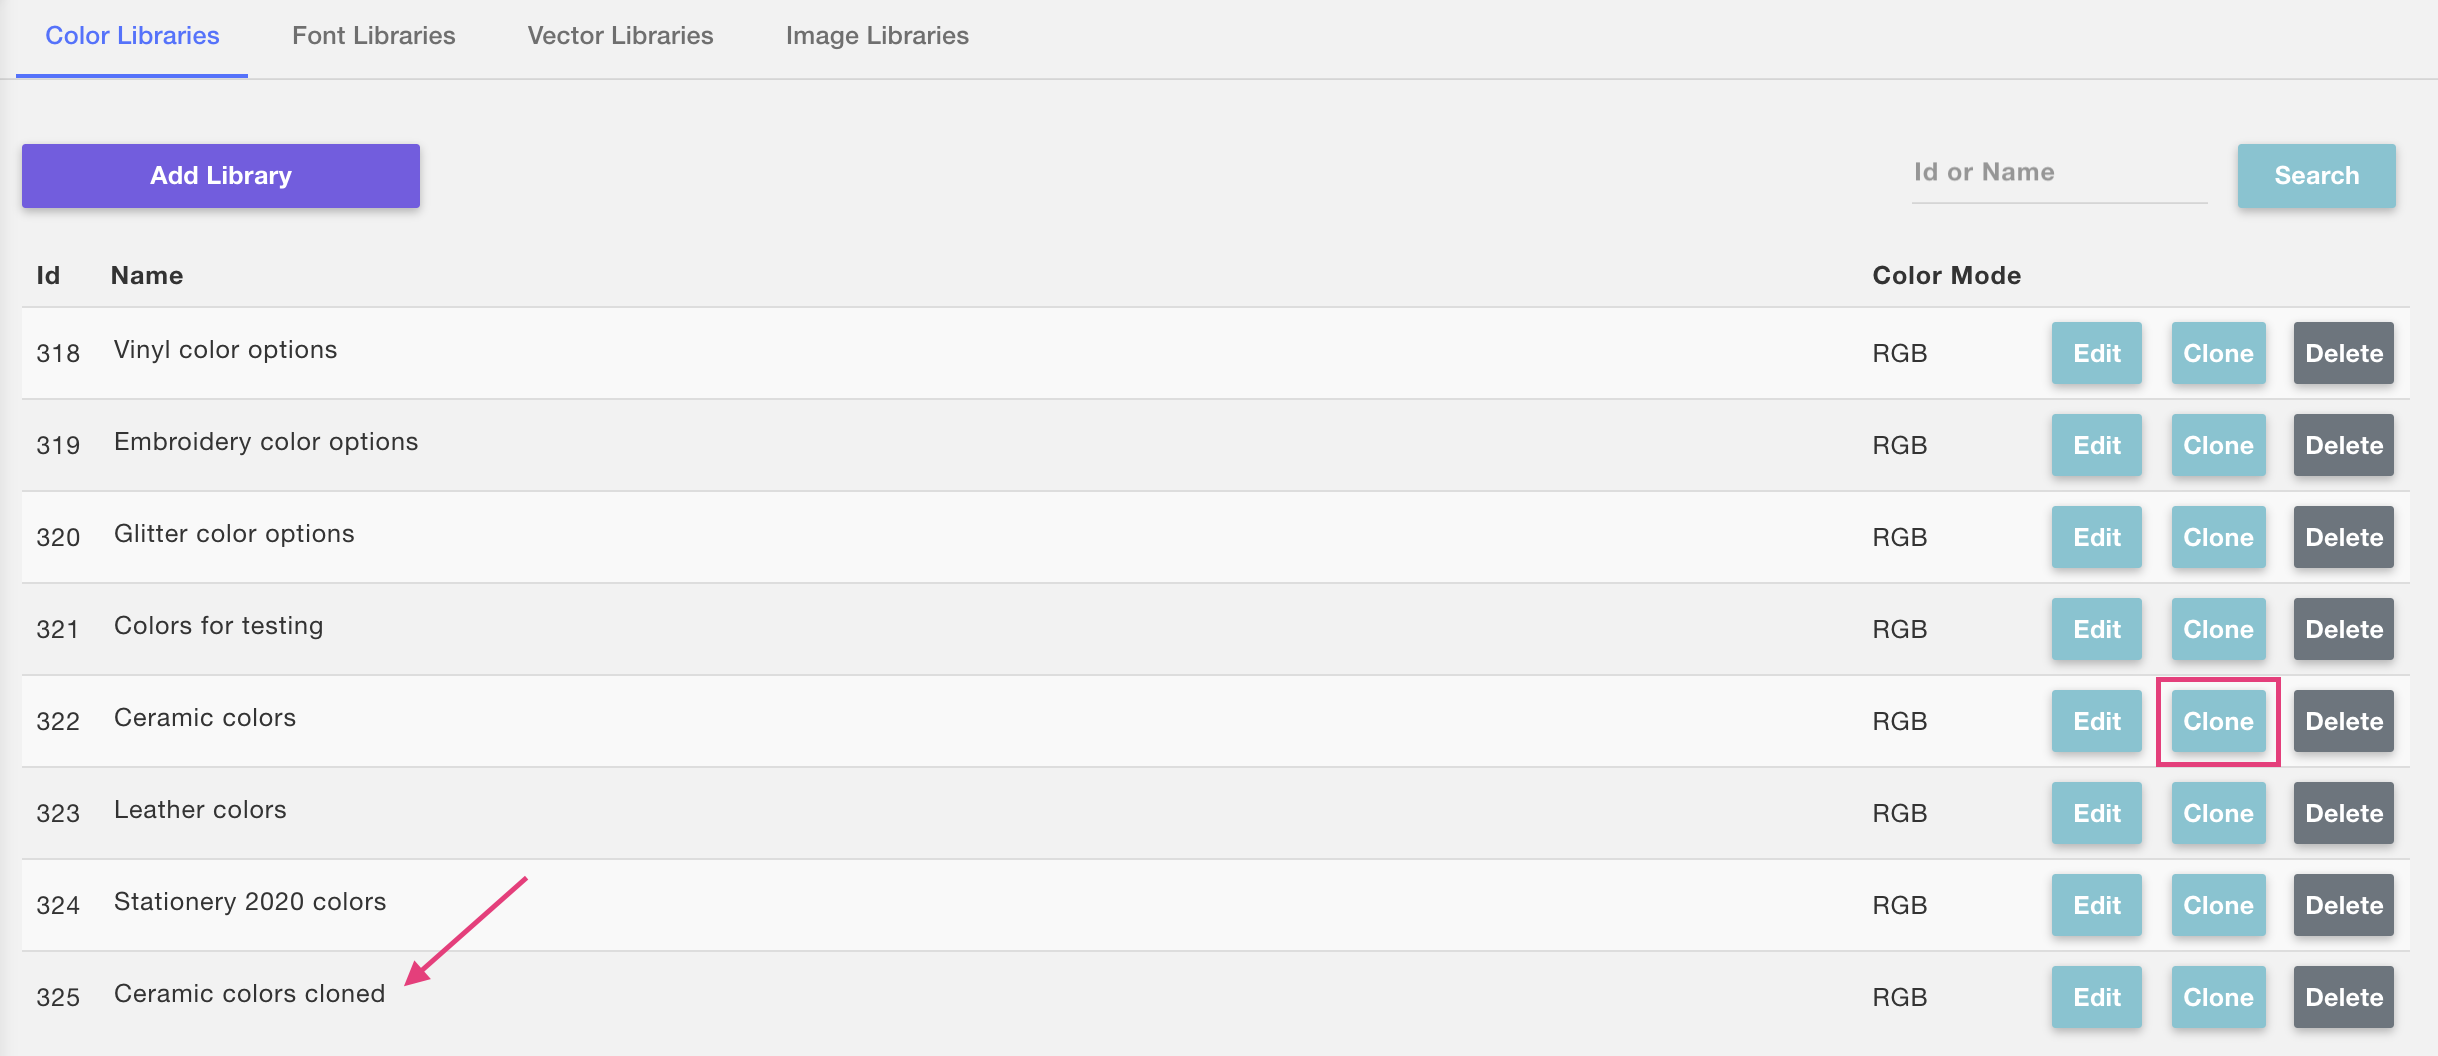Edit the Colors for testing library
Viewport: 2438px width, 1056px height.
[2096, 629]
